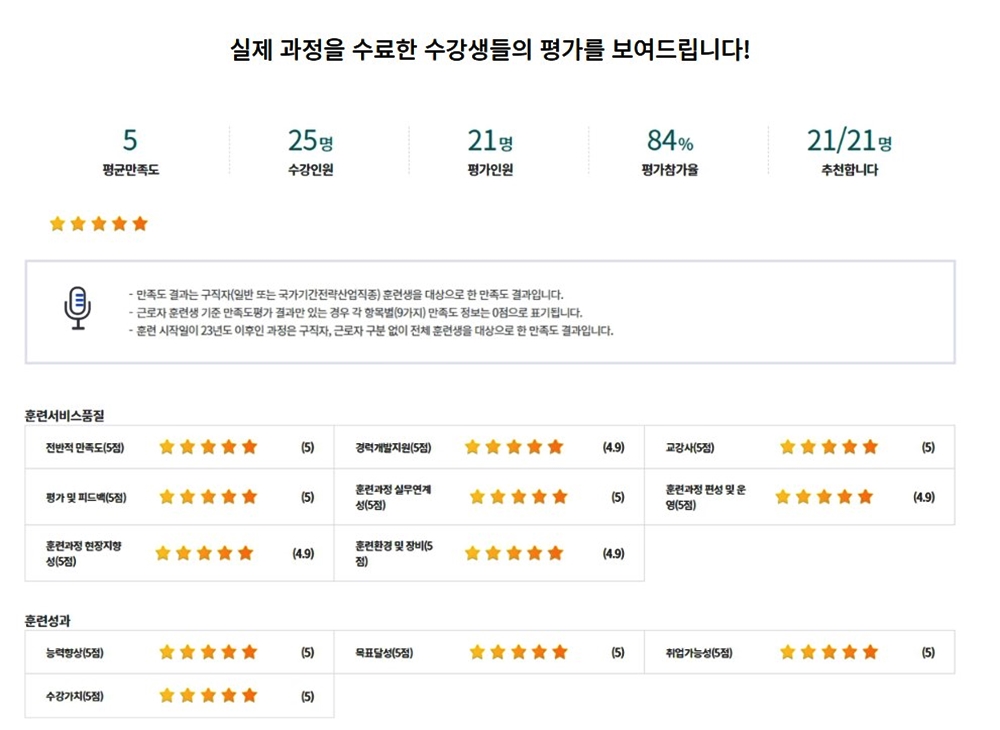Click the stars beside 훈련과정 편성 및 운영
1000x730 pixels.
pyautogui.click(x=824, y=497)
